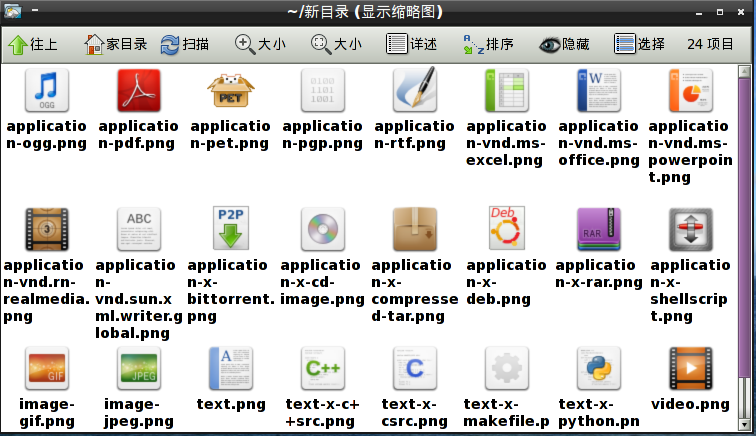This screenshot has width=756, height=436.
Task: Rescan the folder with 扫描
Action: coord(185,44)
